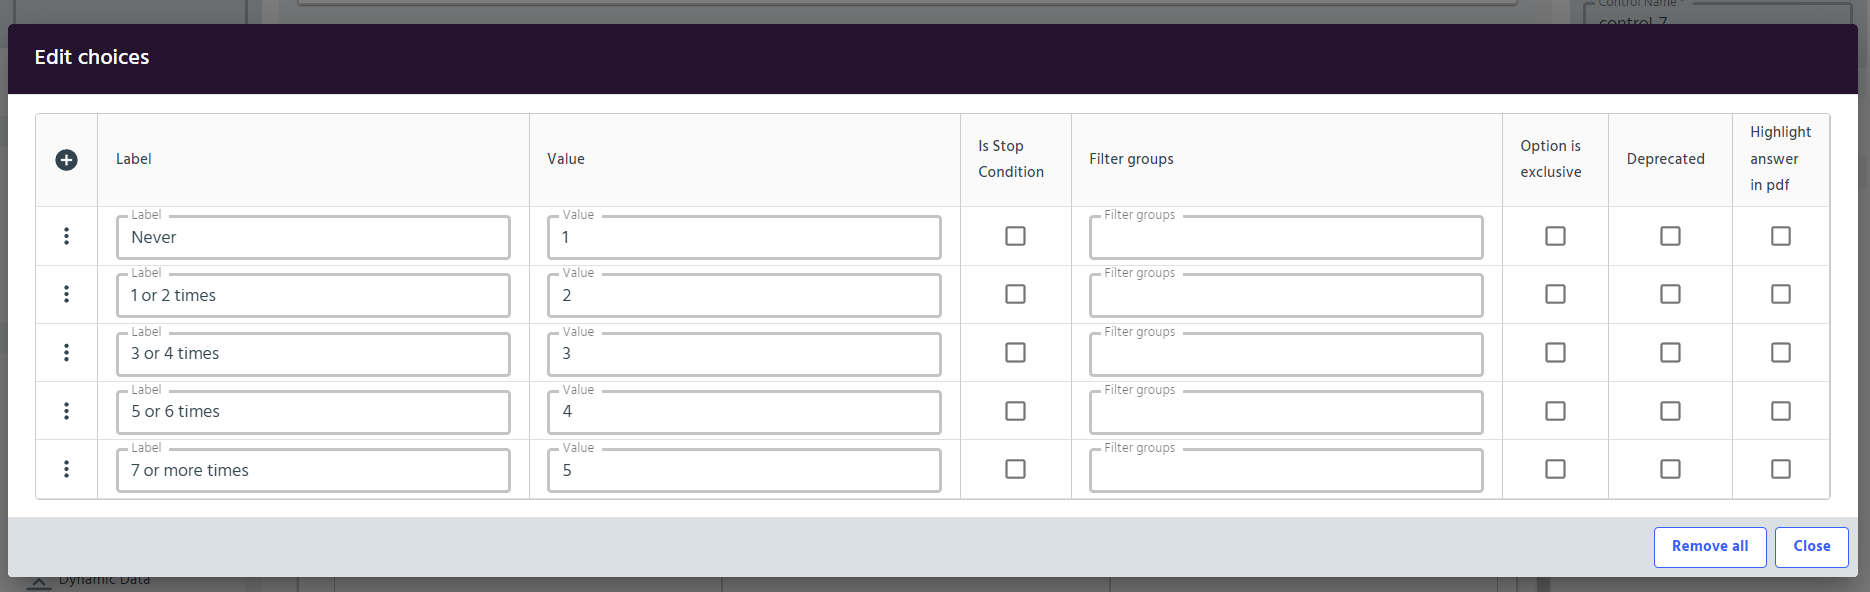Tick Is Stop Condition for 5 or 6 times
This screenshot has height=592, width=1870.
pyautogui.click(x=1015, y=411)
